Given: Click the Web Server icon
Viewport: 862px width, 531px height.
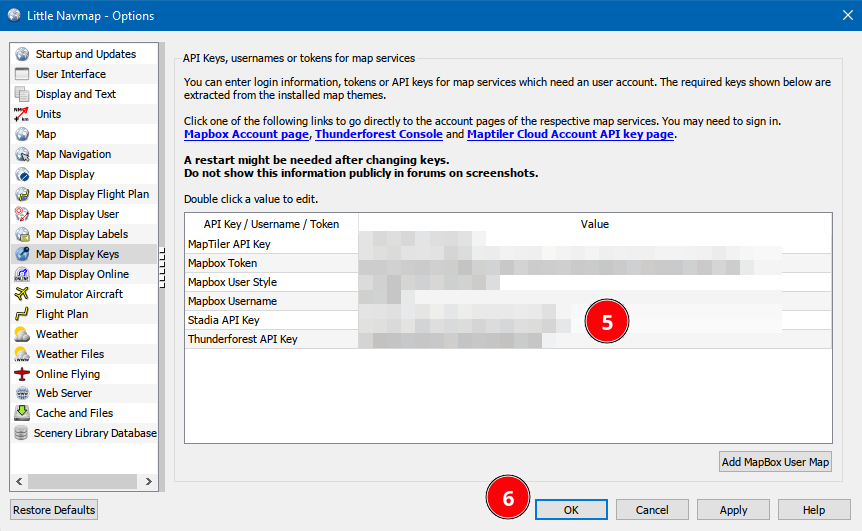Looking at the screenshot, I should pyautogui.click(x=22, y=393).
